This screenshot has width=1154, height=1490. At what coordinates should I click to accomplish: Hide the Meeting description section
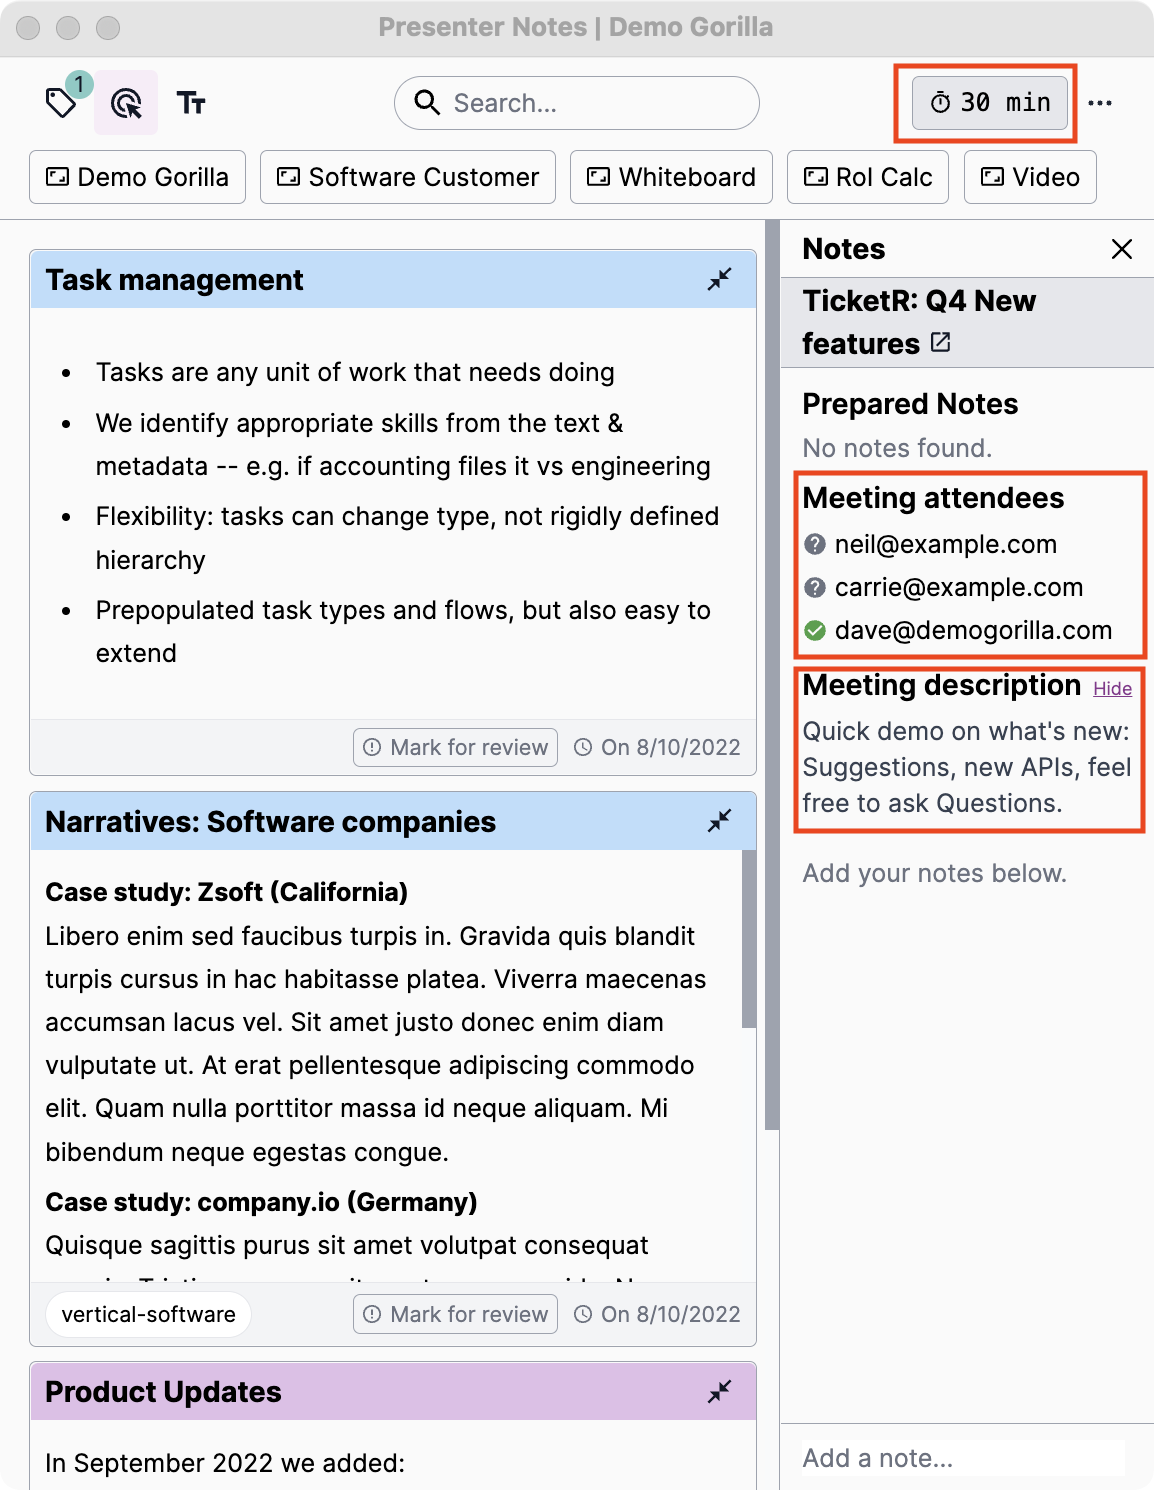pos(1112,689)
